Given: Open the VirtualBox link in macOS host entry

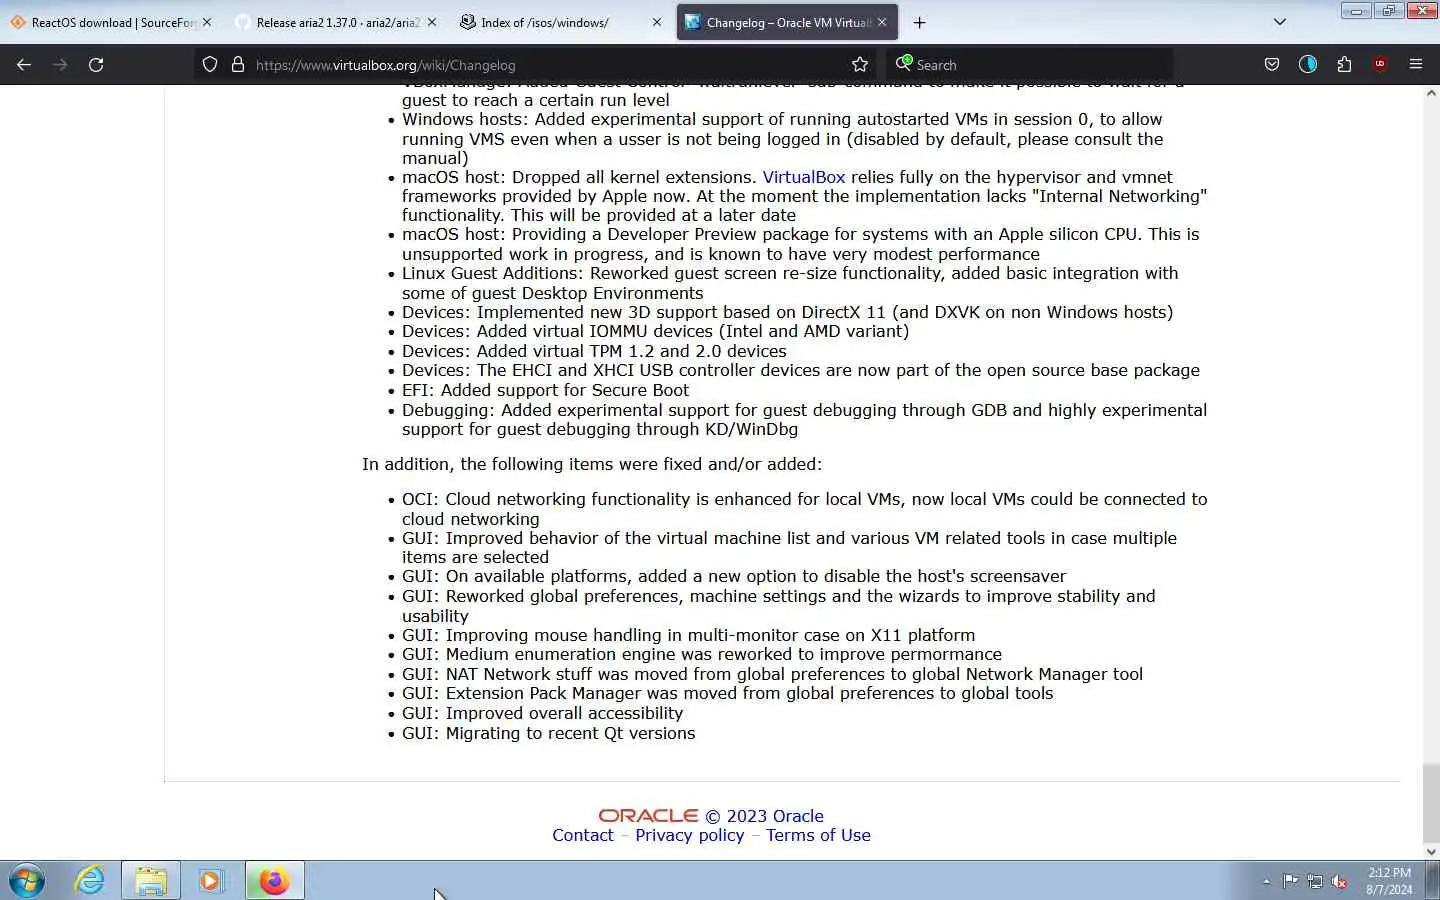Looking at the screenshot, I should 804,177.
